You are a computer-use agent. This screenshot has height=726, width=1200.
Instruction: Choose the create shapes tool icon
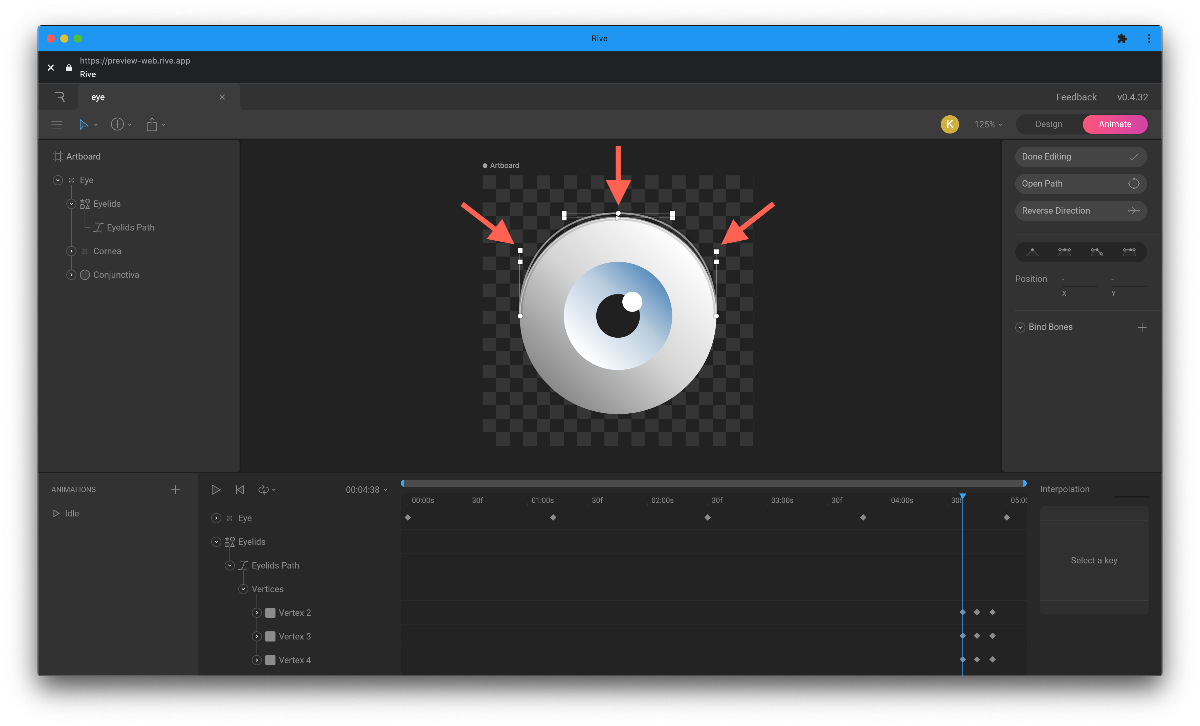point(117,124)
